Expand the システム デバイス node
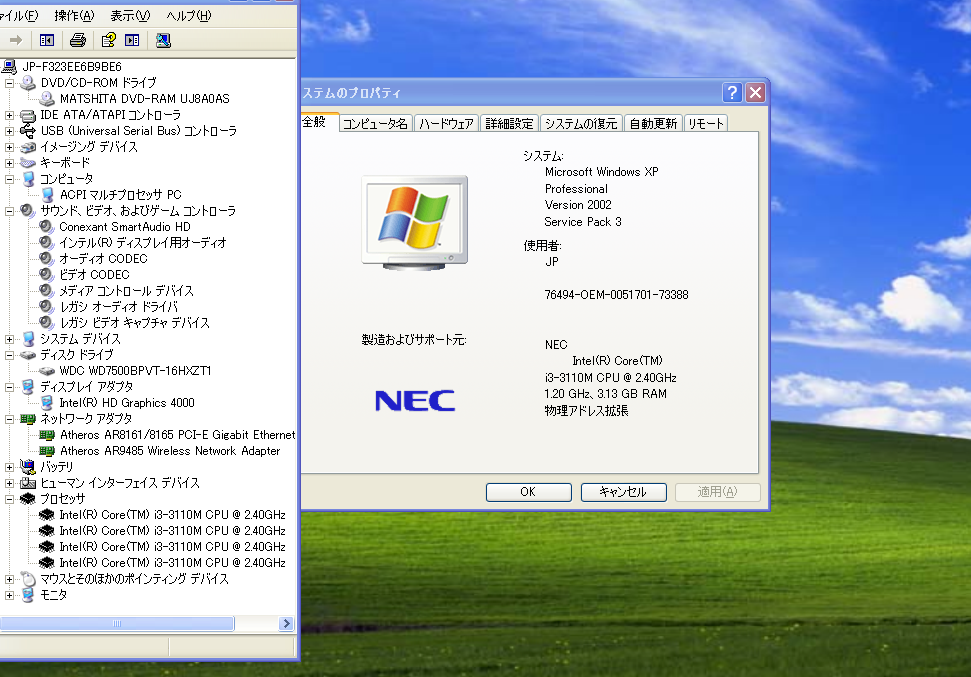The height and width of the screenshot is (677, 971). pyautogui.click(x=9, y=339)
